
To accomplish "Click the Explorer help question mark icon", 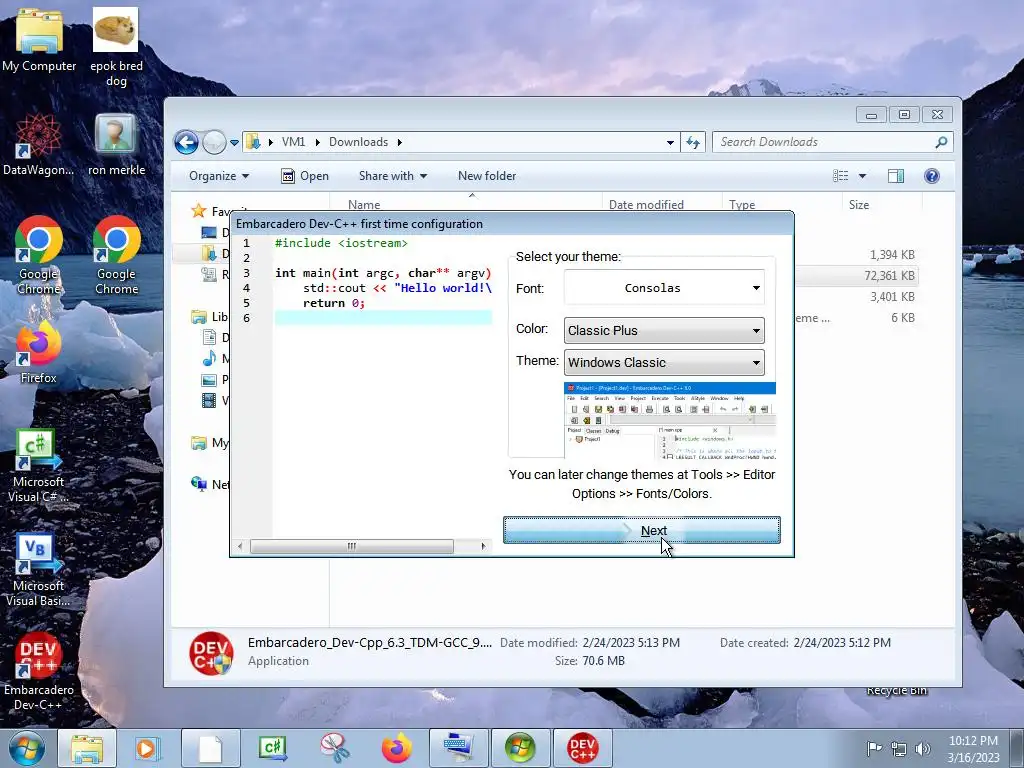I will point(932,176).
